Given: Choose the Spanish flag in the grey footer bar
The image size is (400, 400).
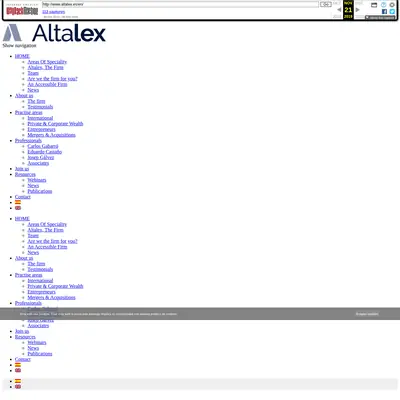Looking at the screenshot, I should 18,381.
